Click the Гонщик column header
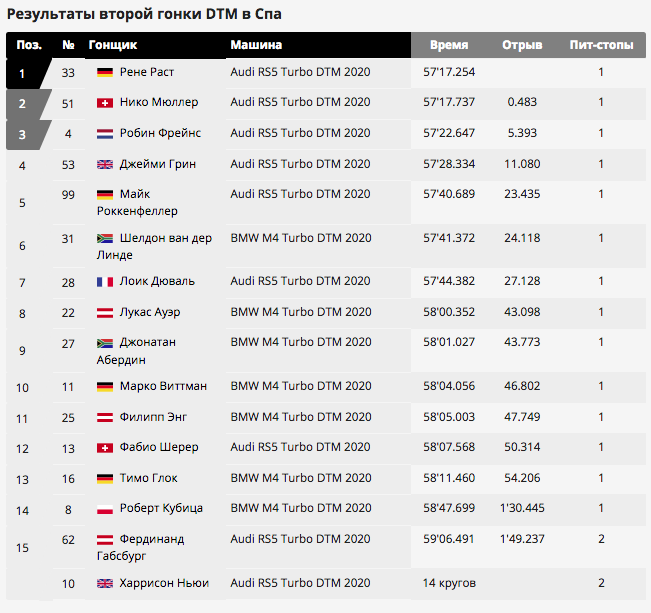This screenshot has width=651, height=613. pos(113,45)
